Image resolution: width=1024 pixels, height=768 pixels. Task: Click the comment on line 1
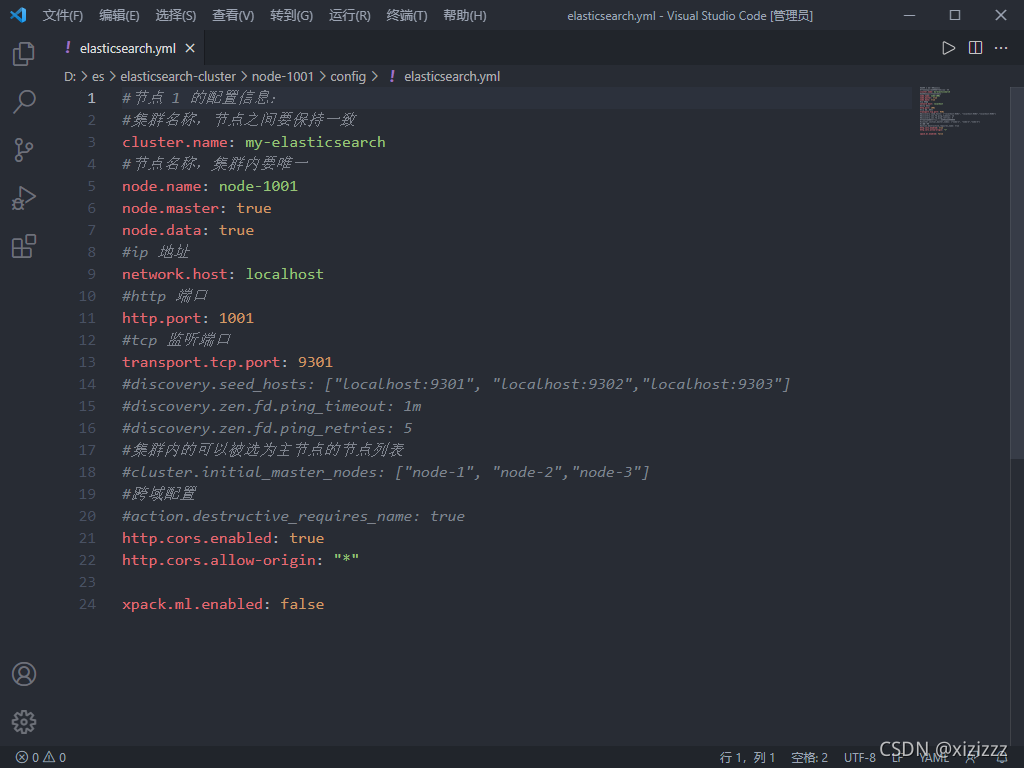pos(199,98)
